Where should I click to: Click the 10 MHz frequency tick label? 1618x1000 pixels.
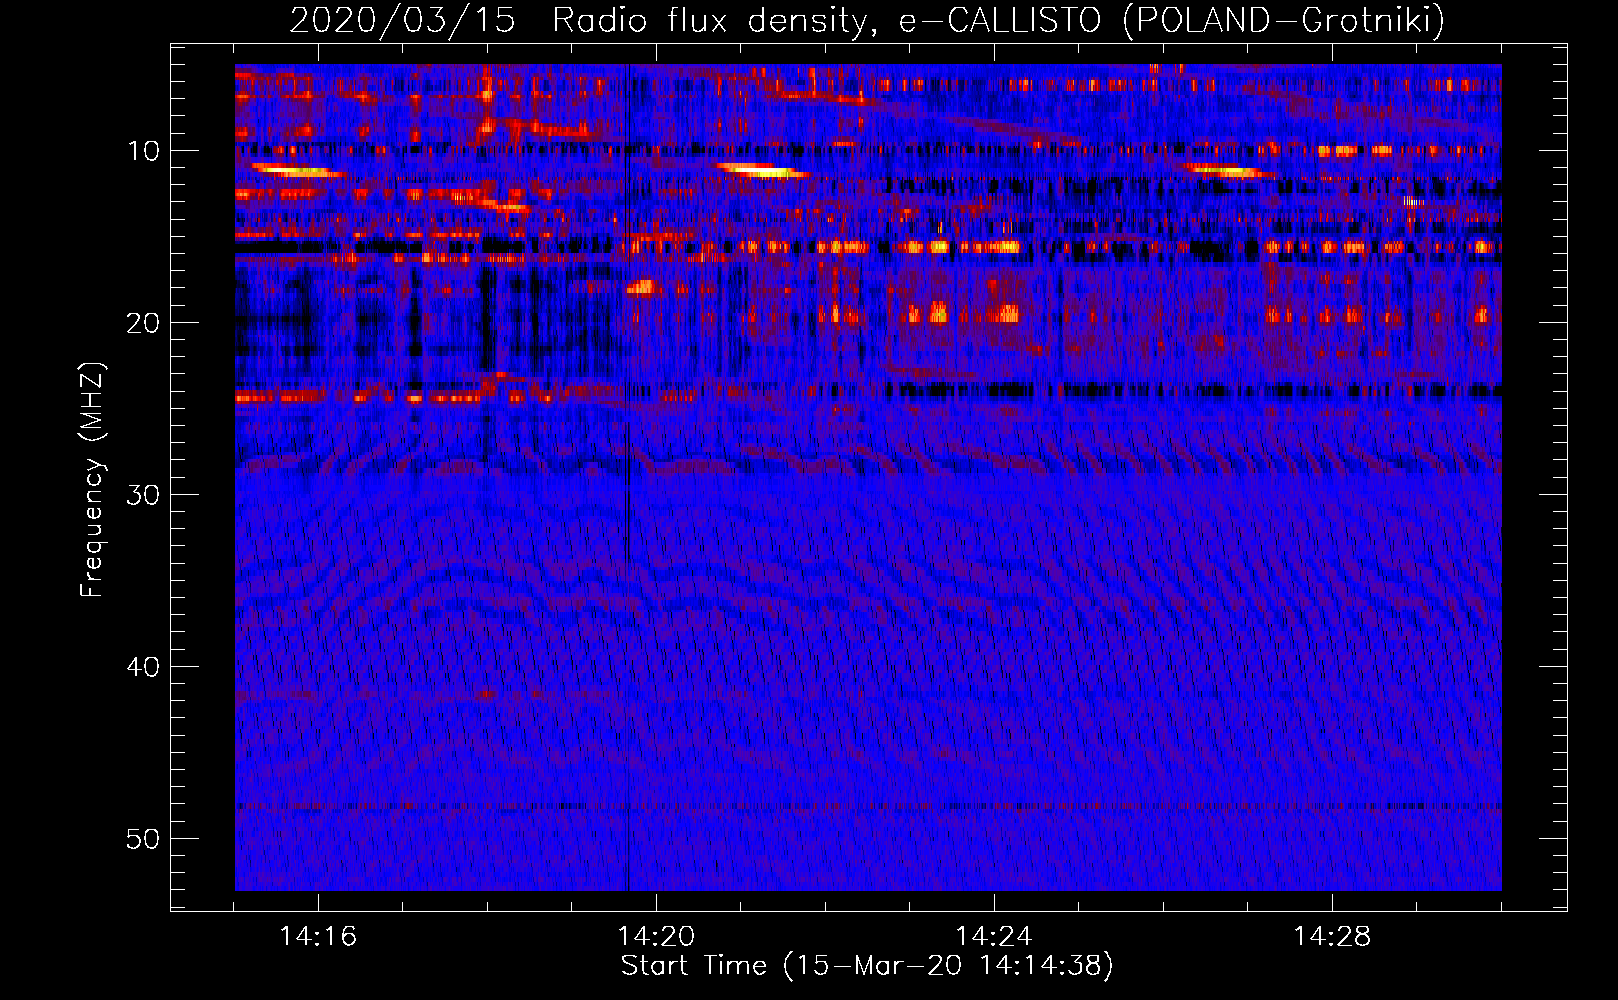point(143,151)
